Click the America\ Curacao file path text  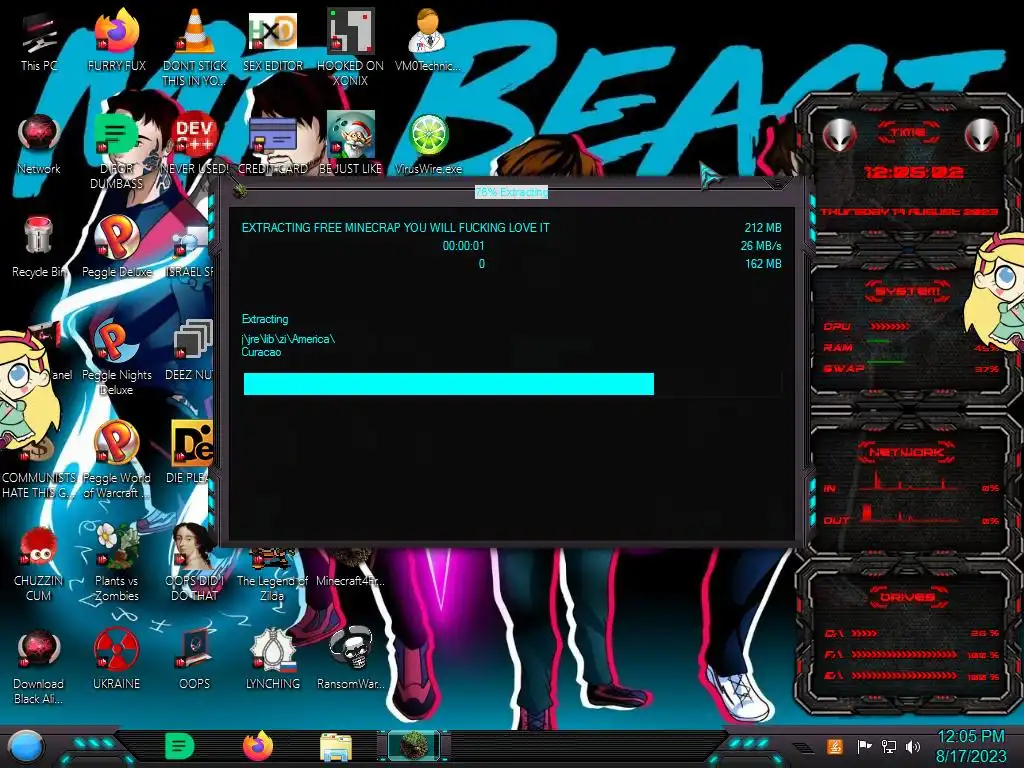point(288,345)
